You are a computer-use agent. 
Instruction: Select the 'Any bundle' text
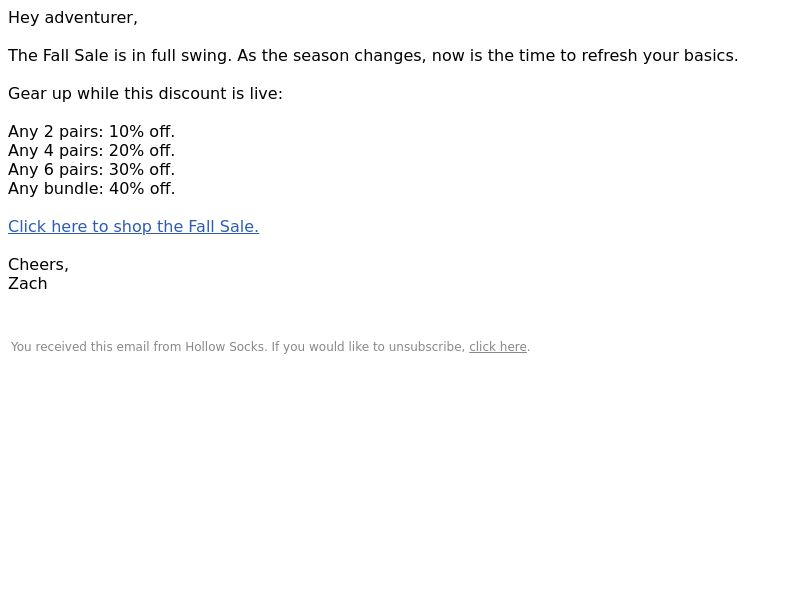pos(56,189)
